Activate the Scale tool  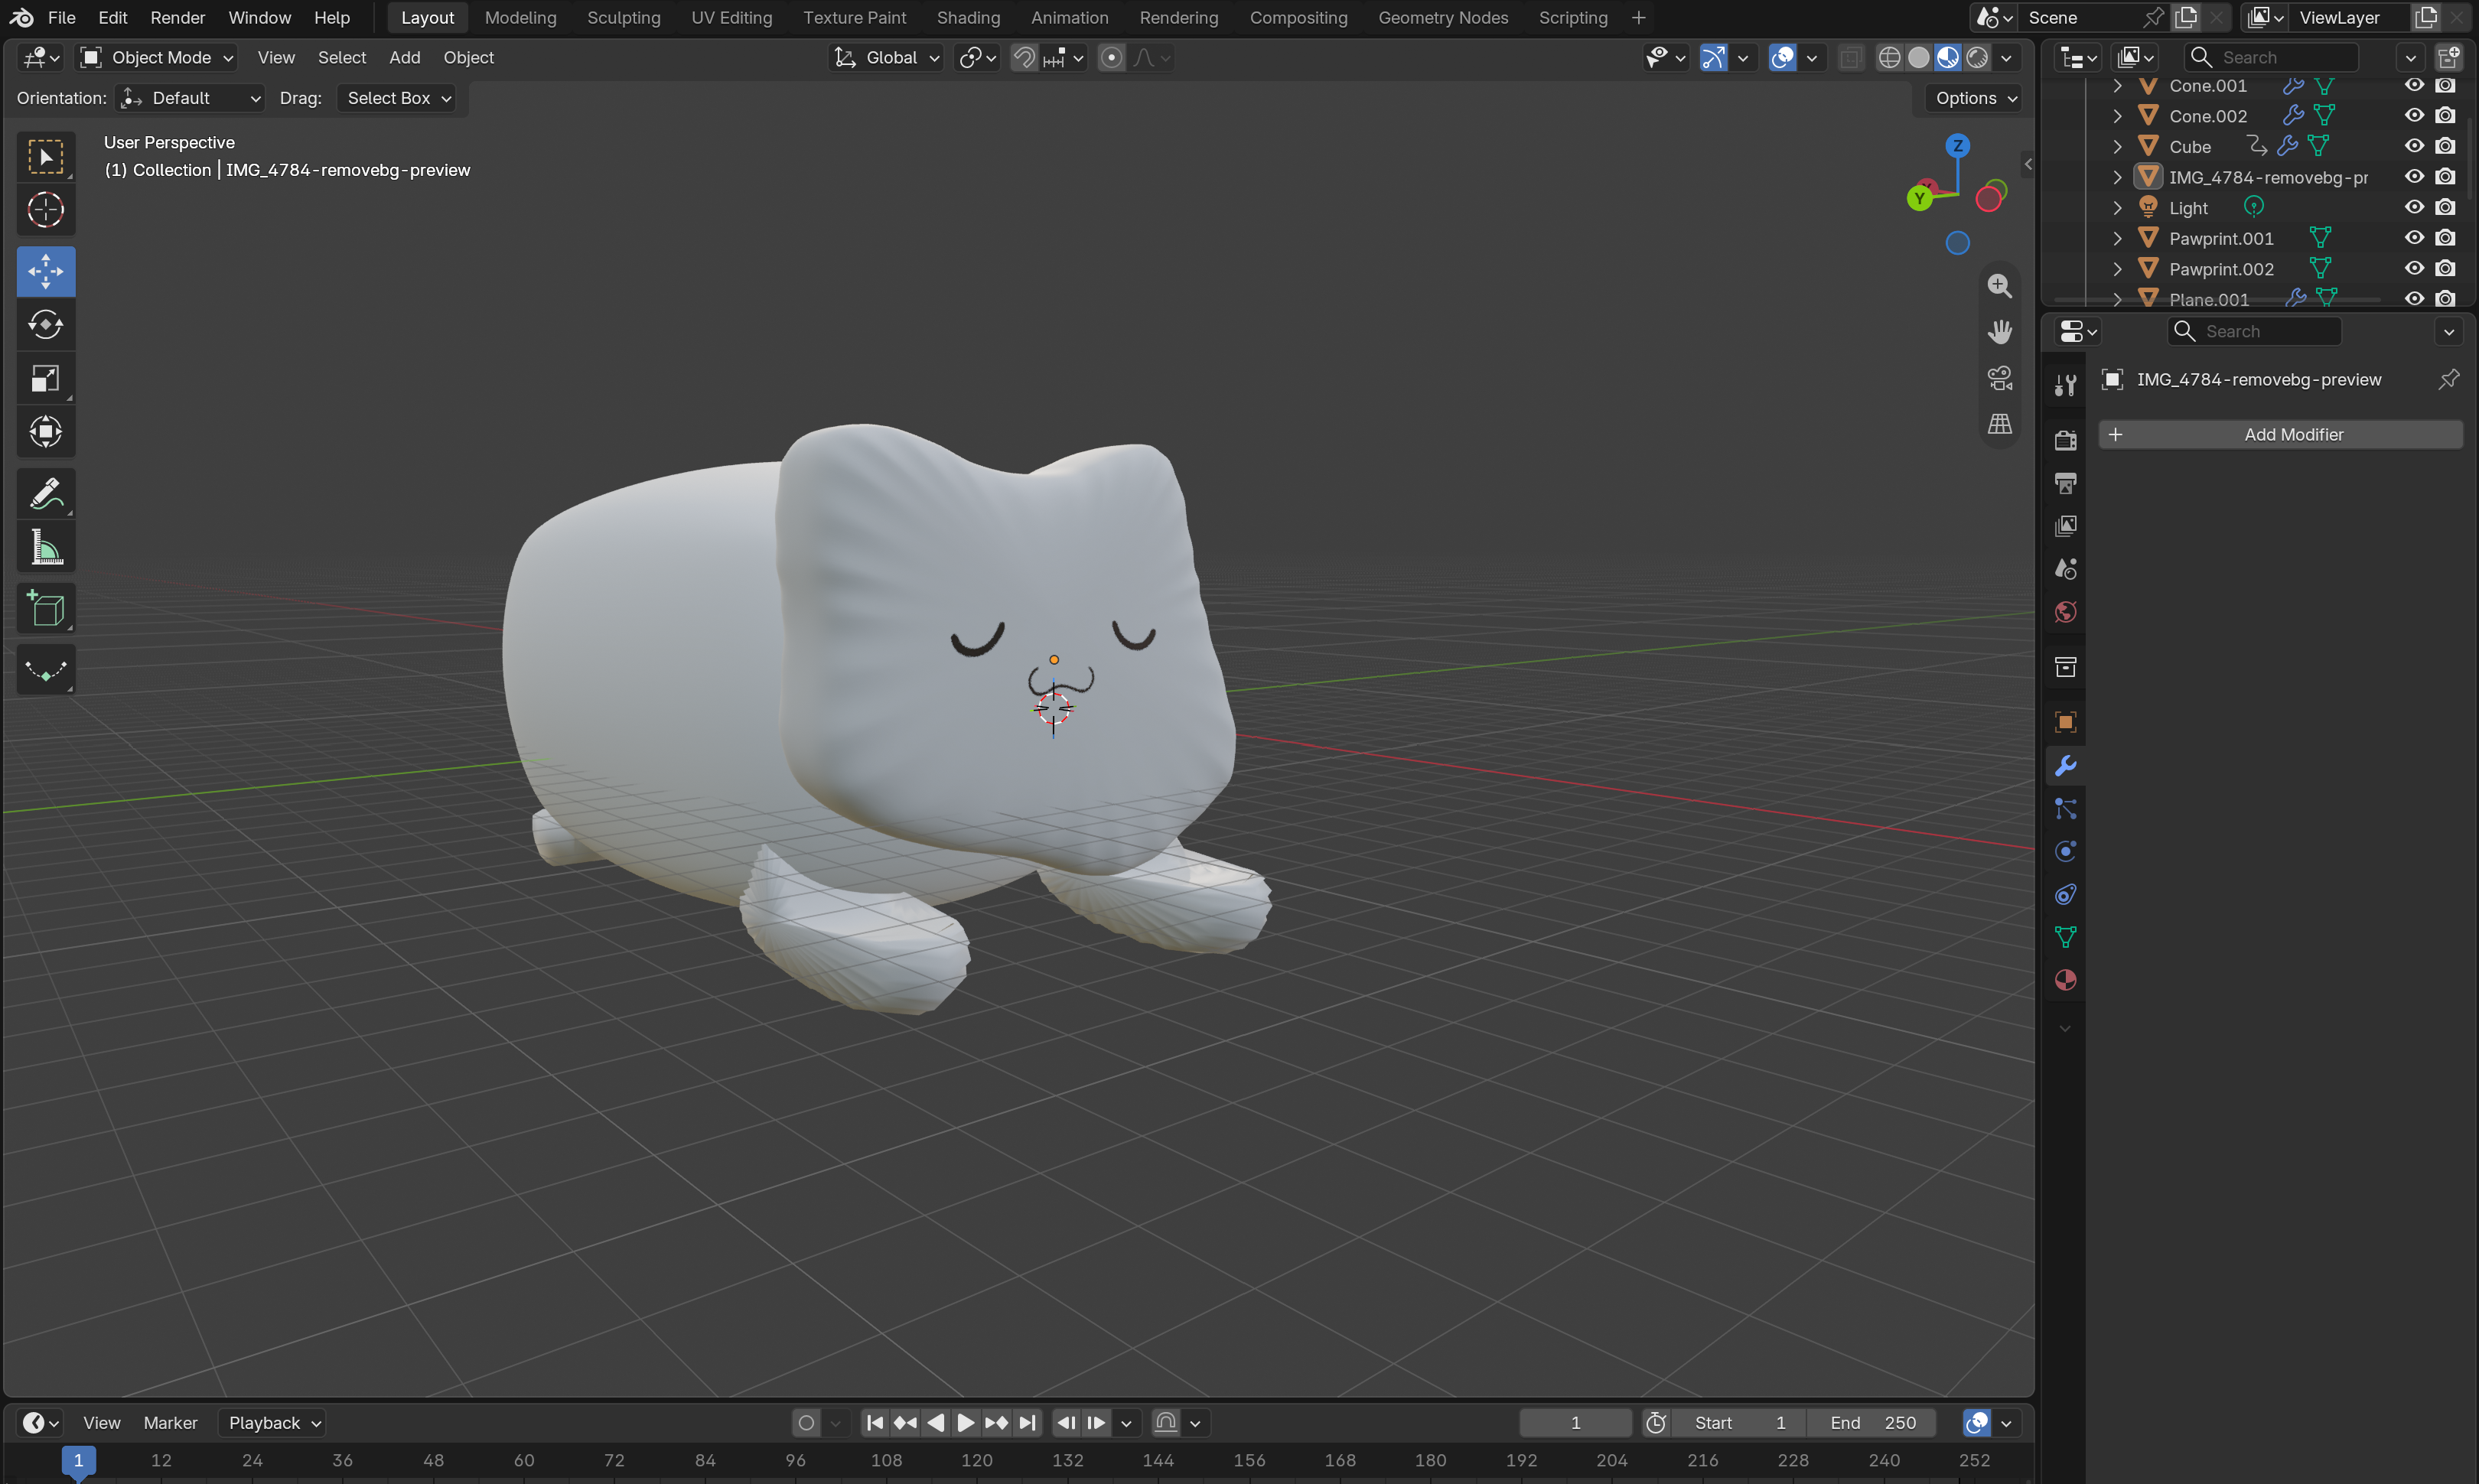(46, 379)
